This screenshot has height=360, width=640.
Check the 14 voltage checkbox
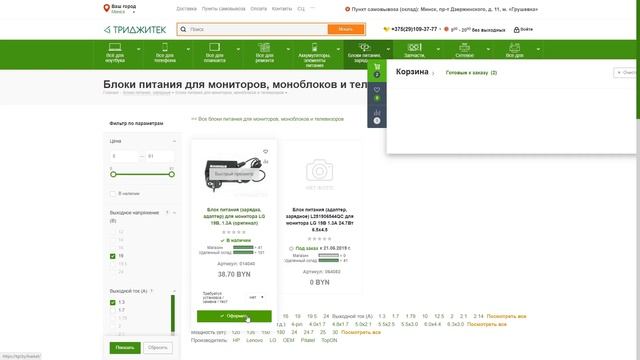coord(113,240)
